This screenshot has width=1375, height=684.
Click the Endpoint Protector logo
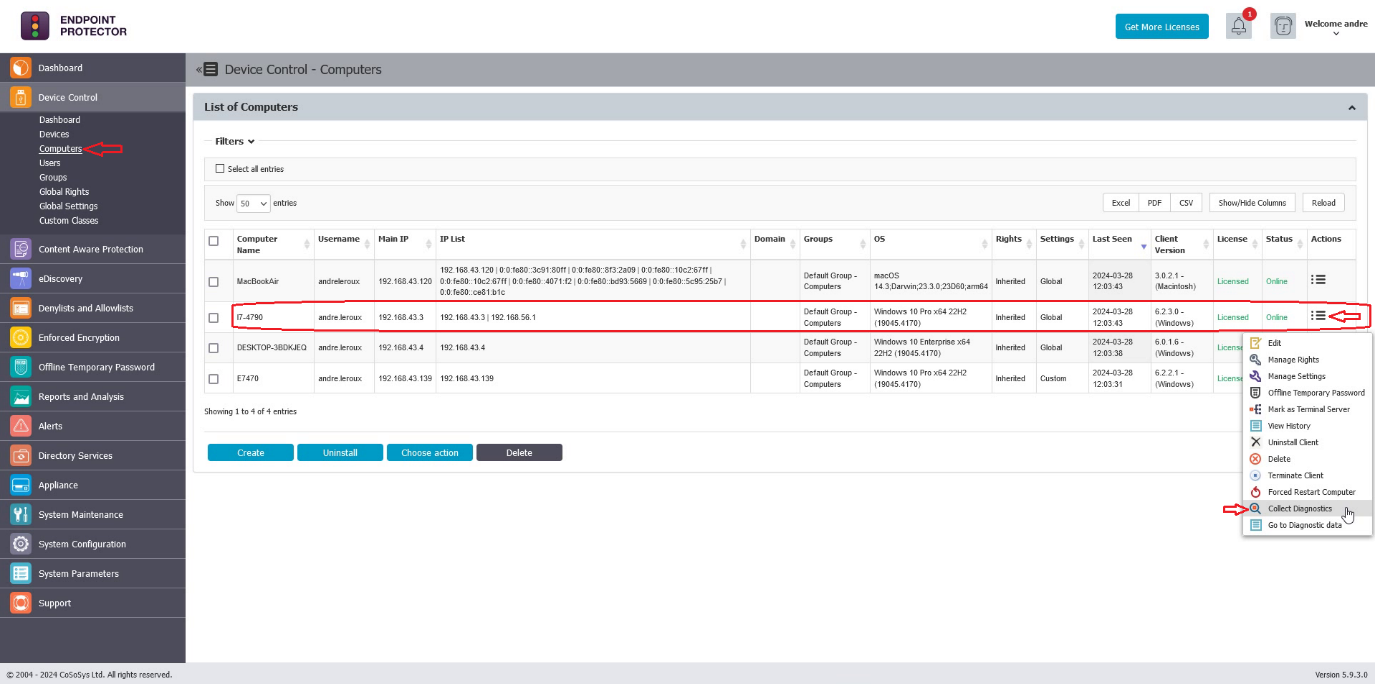75,25
